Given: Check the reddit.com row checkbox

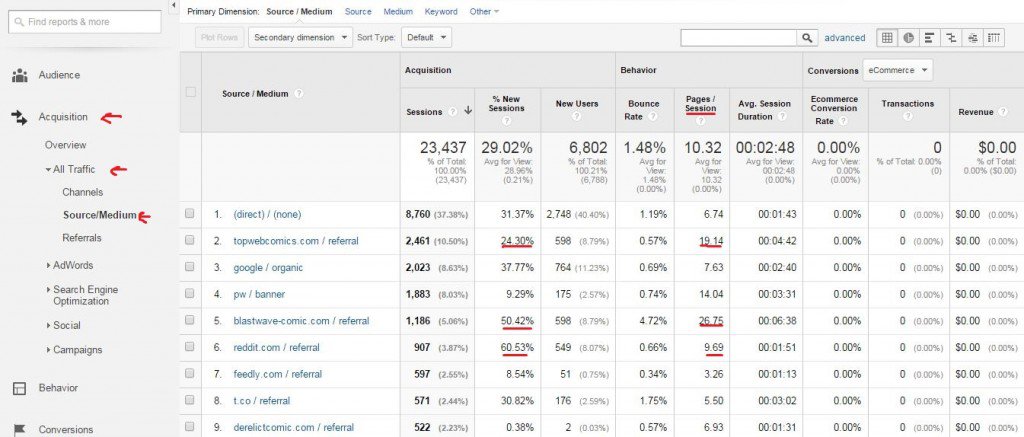Looking at the screenshot, I should coord(189,348).
